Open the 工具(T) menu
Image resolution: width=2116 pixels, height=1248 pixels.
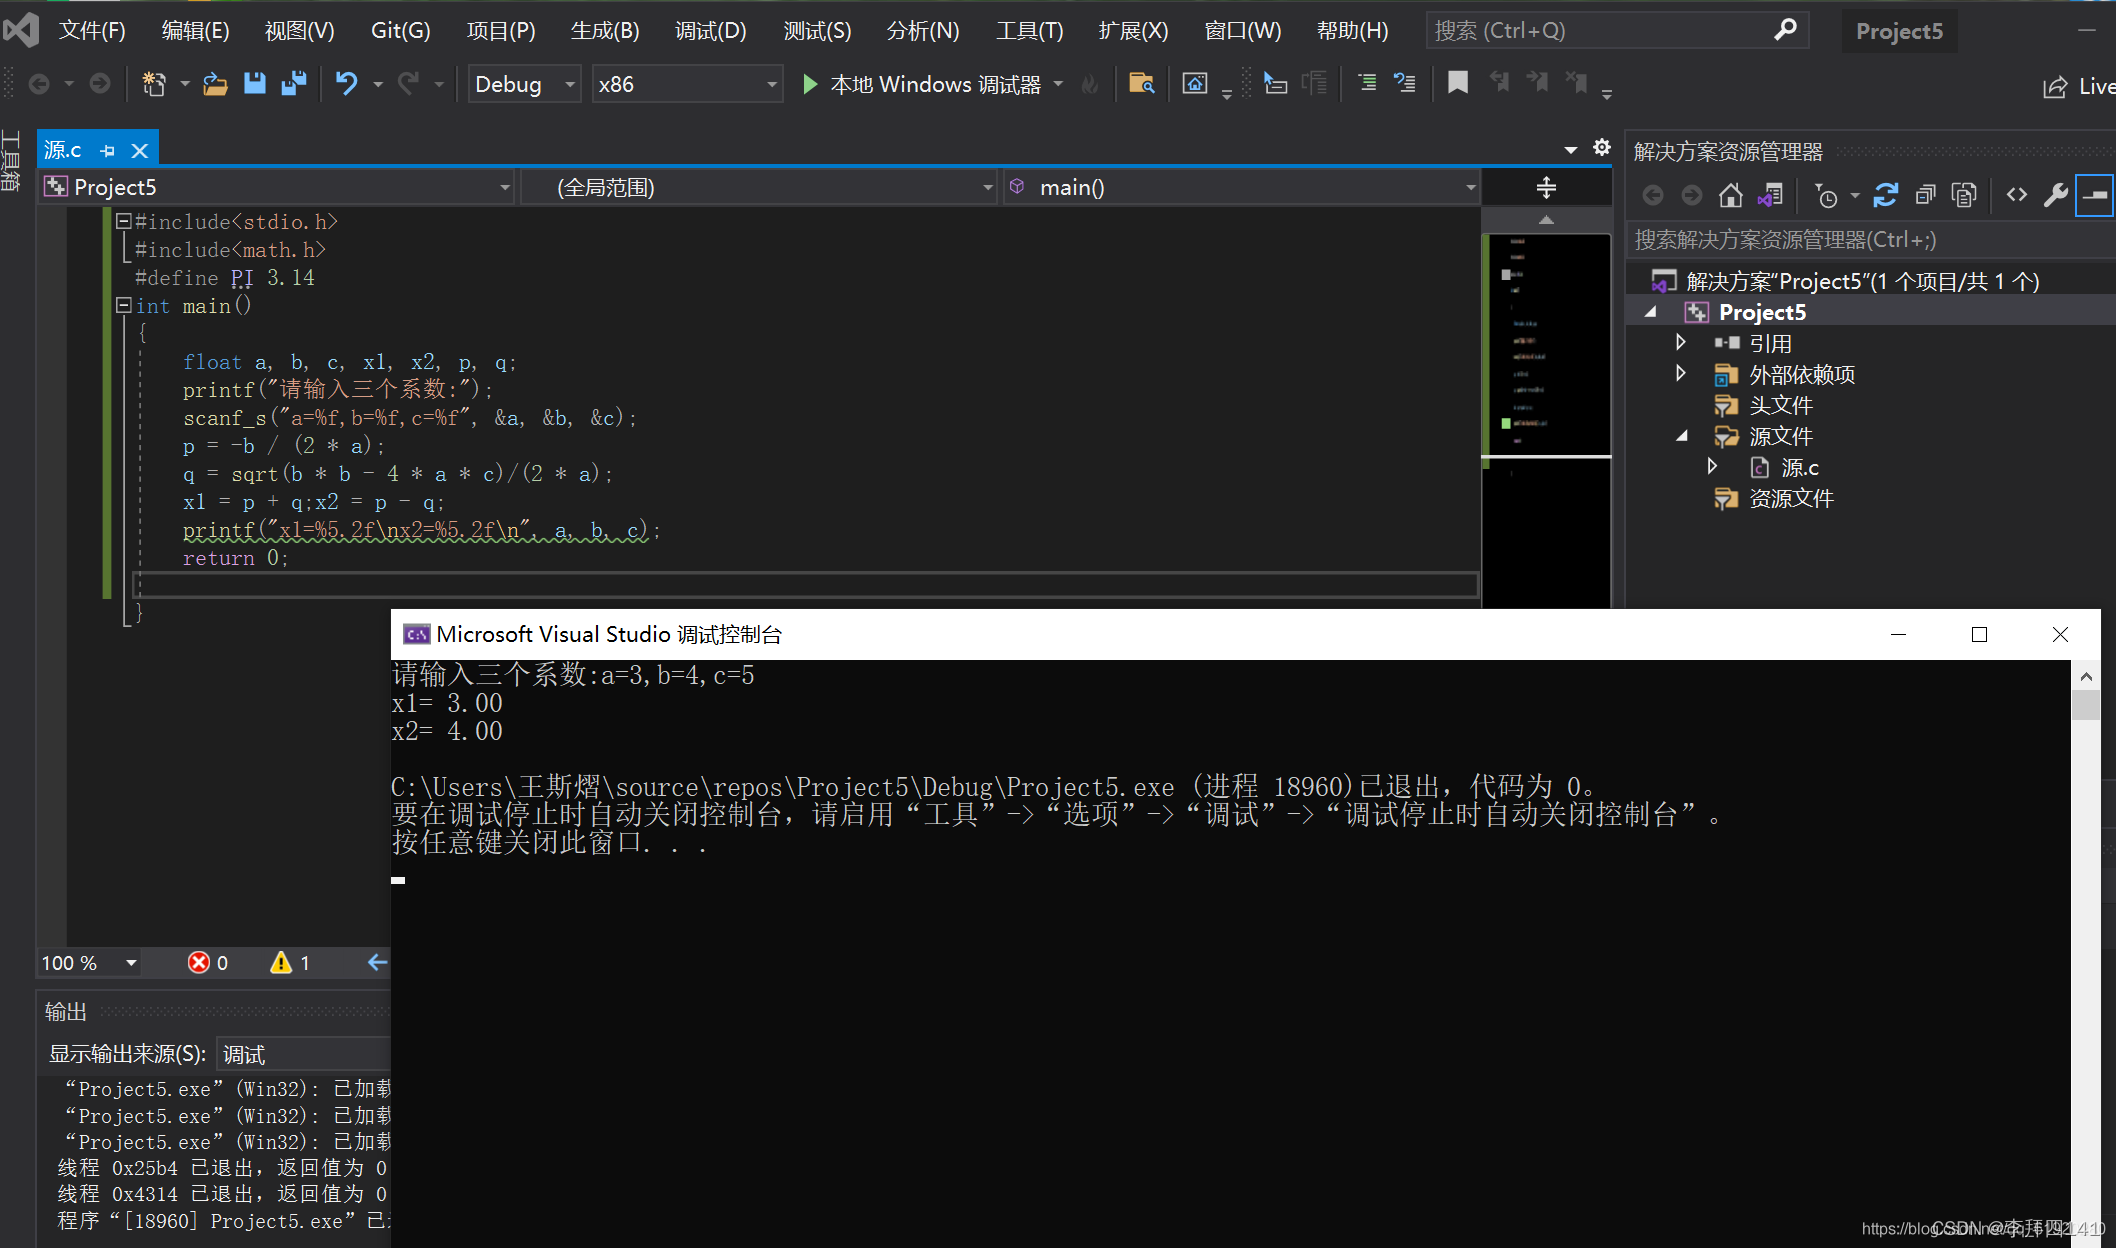(x=1029, y=30)
